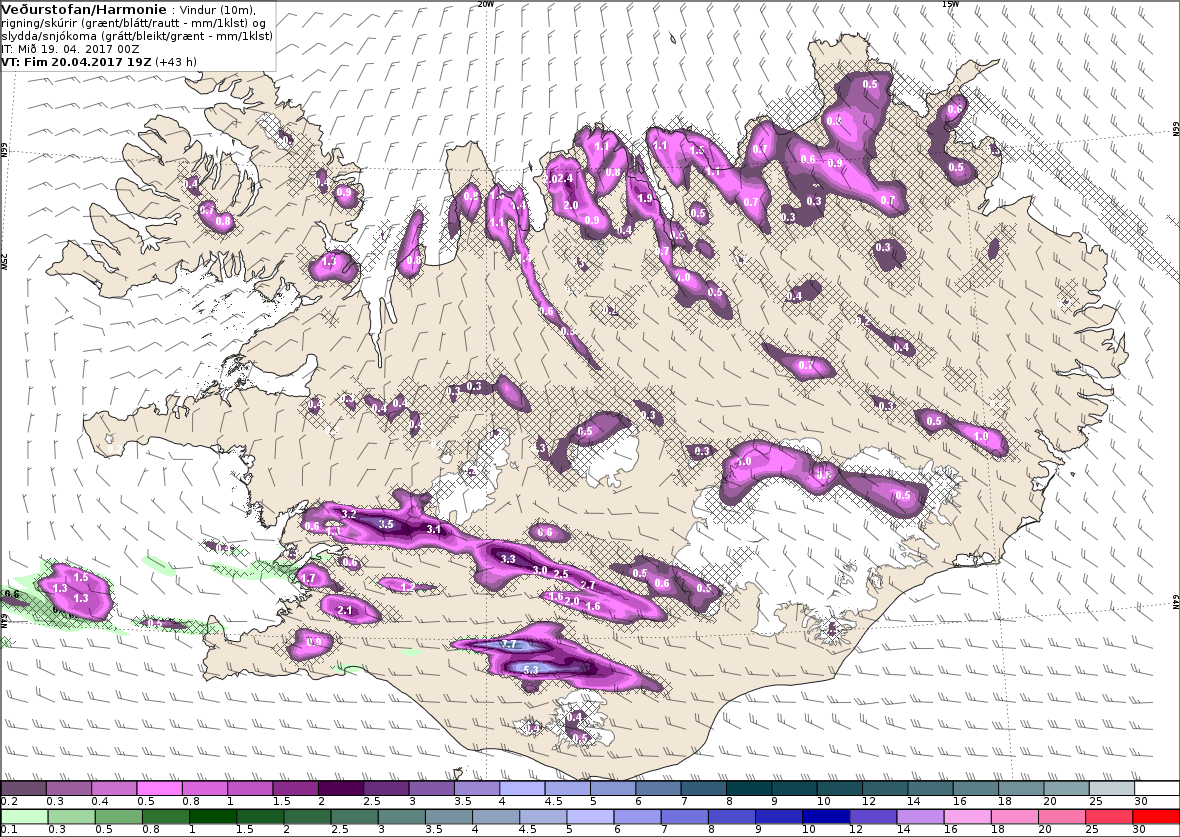Click top legend lavender swatch between 4 and 4.5
The width and height of the screenshot is (1180, 837).
[522, 789]
